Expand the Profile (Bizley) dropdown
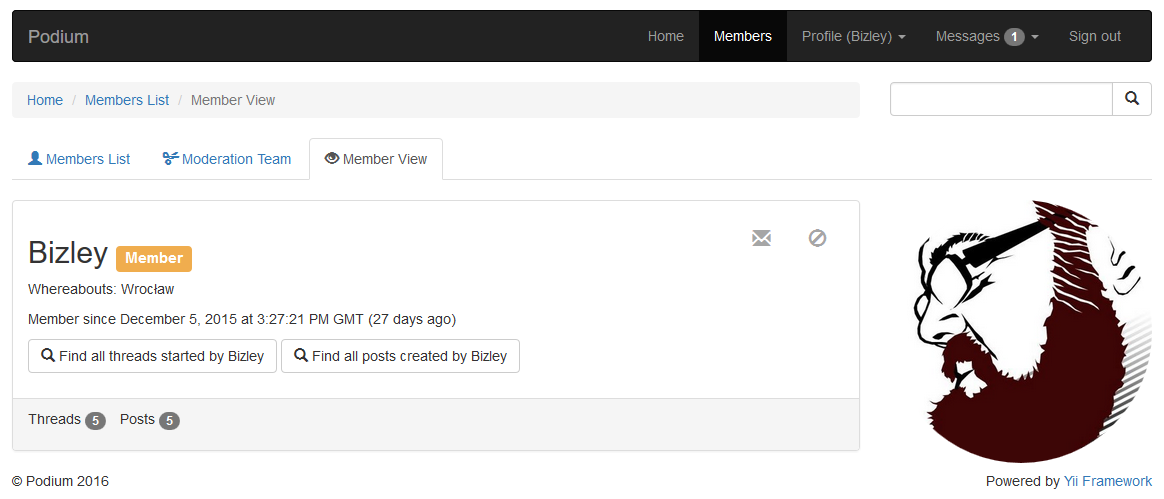 click(854, 36)
